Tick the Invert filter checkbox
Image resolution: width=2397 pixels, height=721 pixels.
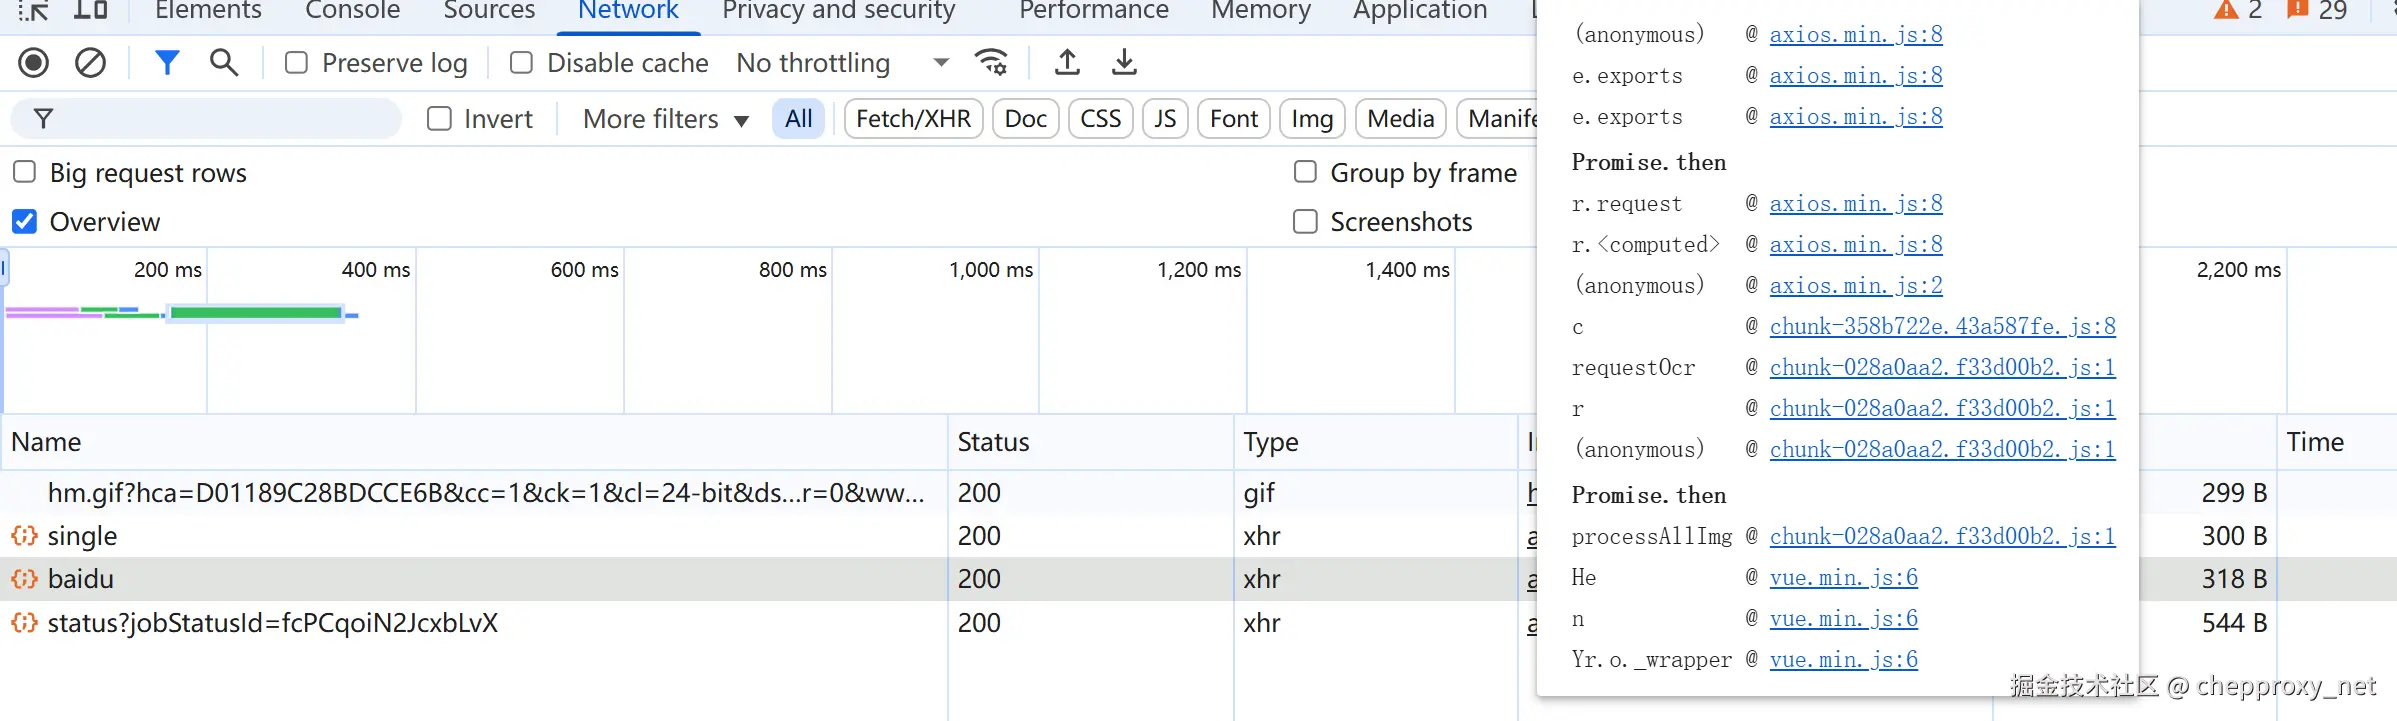pyautogui.click(x=439, y=119)
